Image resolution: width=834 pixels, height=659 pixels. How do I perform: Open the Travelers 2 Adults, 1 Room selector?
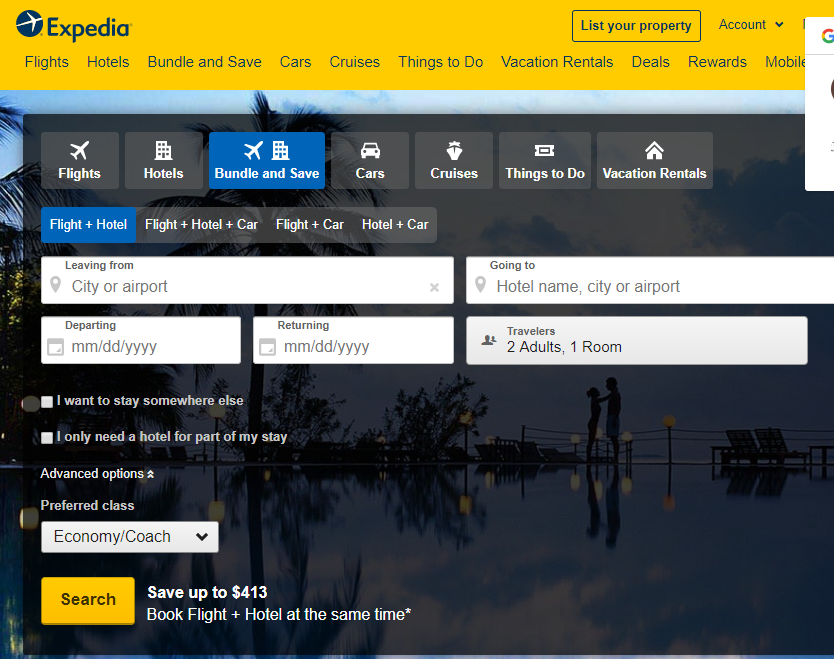click(x=637, y=340)
